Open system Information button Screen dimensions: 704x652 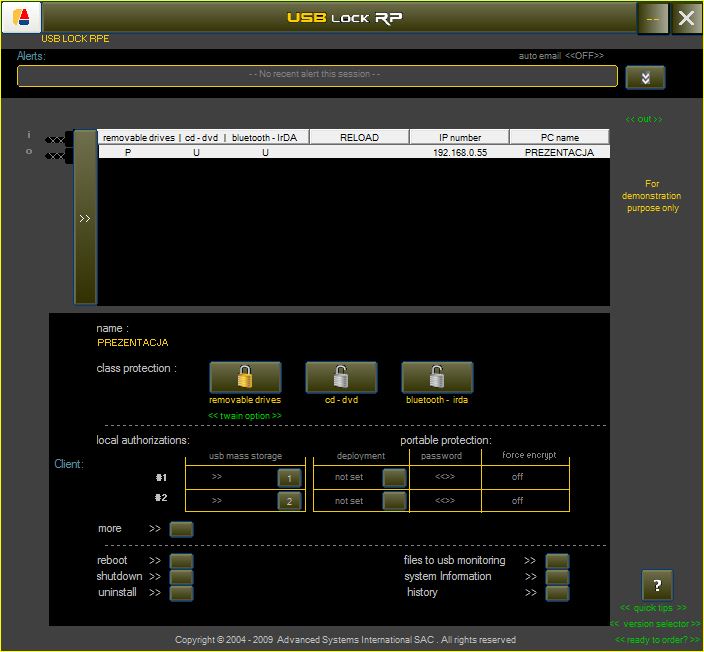557,577
